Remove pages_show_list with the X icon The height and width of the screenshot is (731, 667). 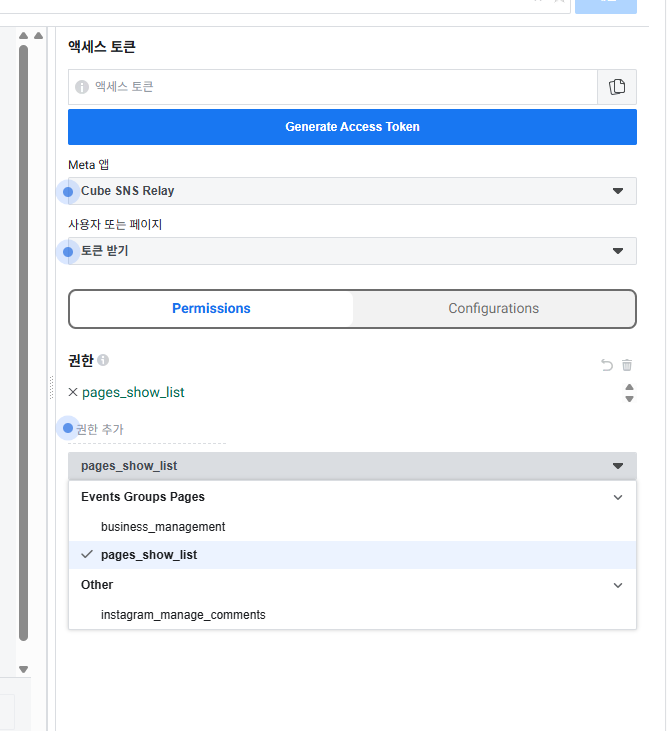73,392
